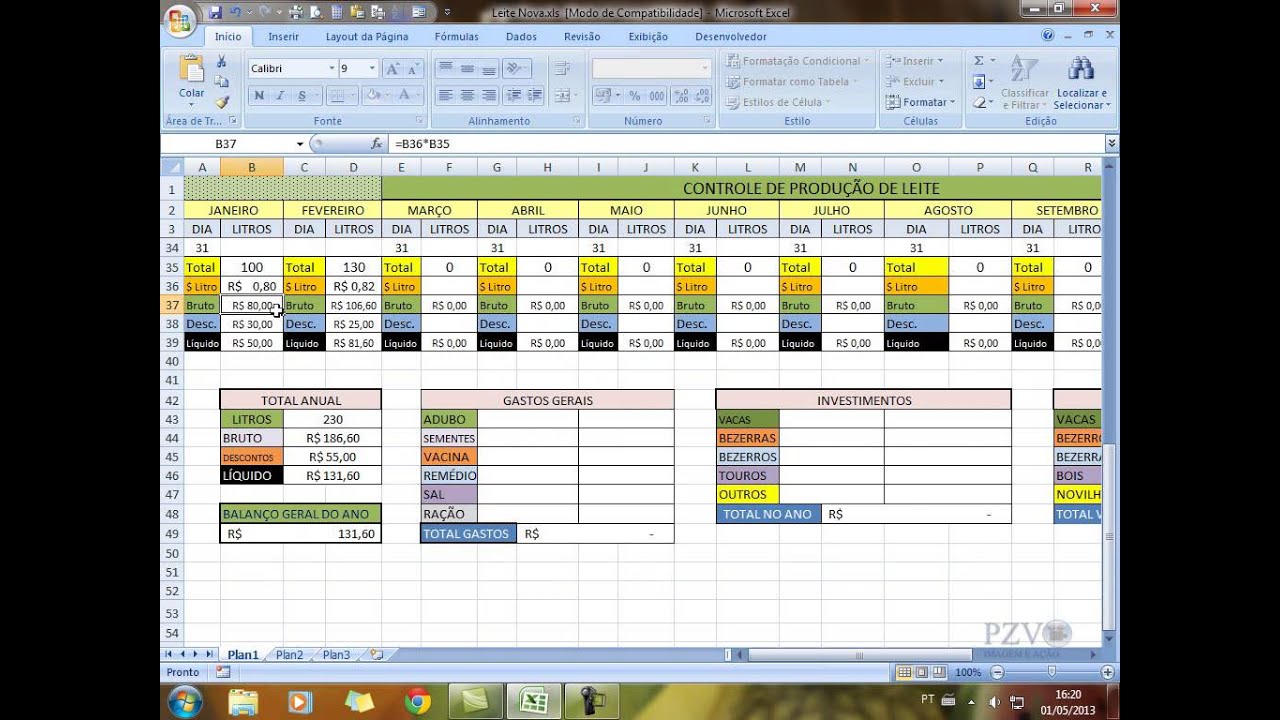Open Google Chrome from the taskbar
The width and height of the screenshot is (1280, 720).
click(x=418, y=702)
